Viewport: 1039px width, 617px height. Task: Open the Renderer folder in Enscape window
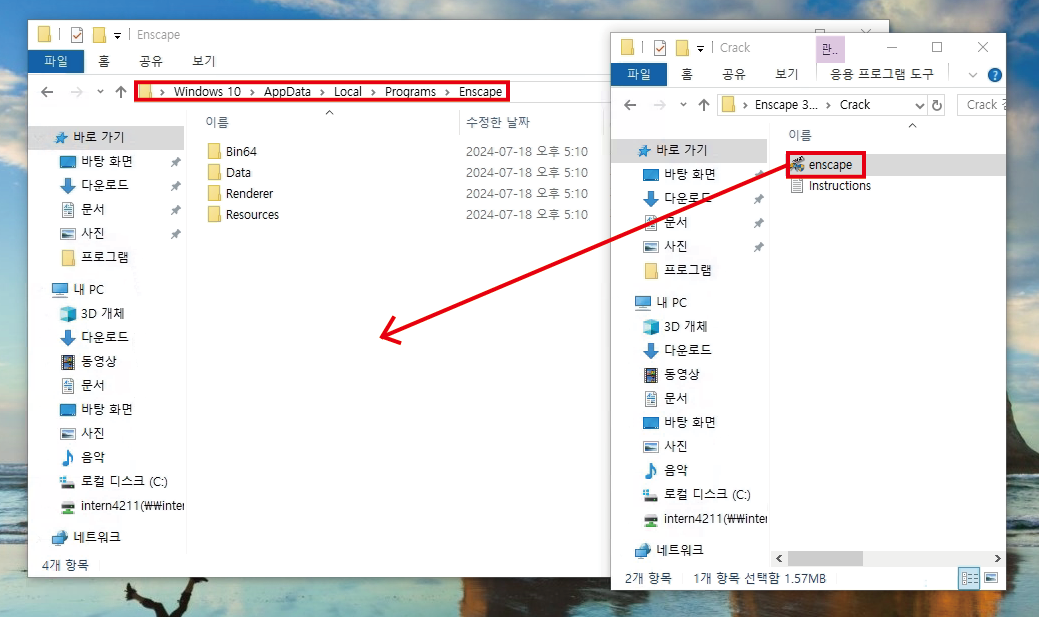point(241,194)
